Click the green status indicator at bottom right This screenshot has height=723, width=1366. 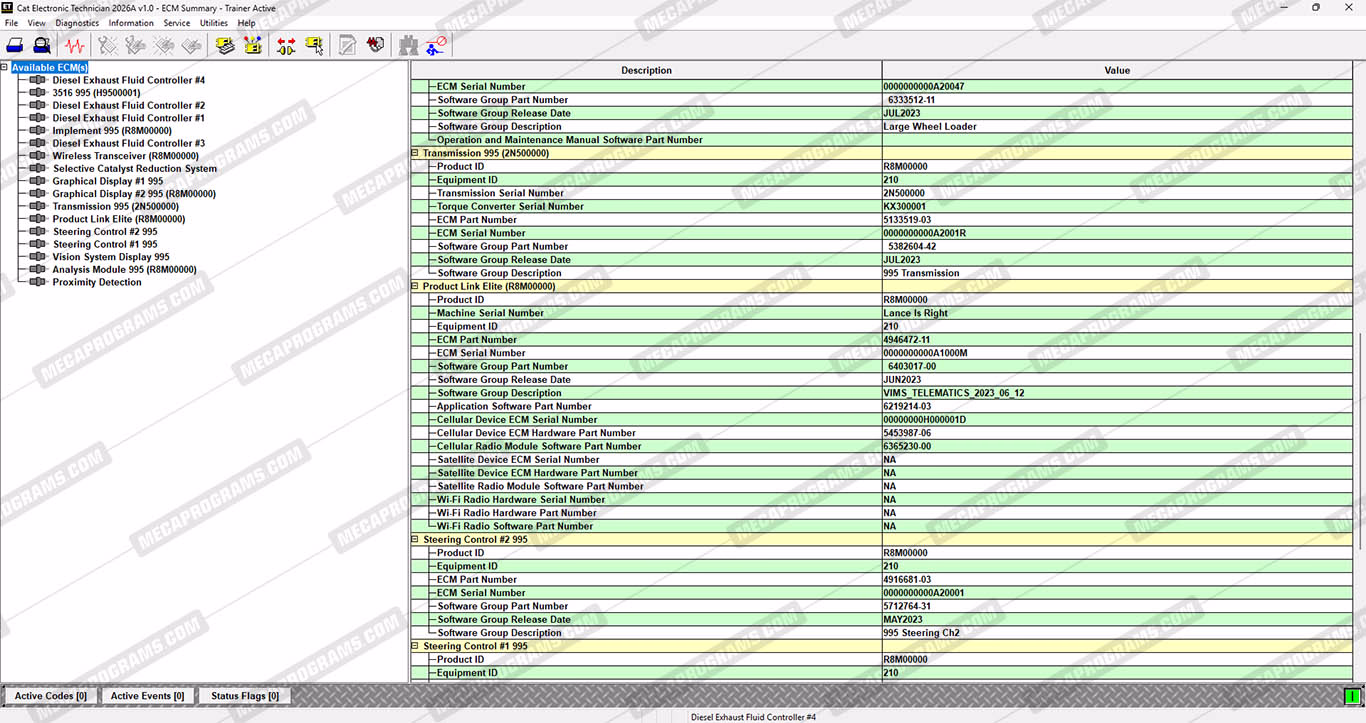point(1352,696)
